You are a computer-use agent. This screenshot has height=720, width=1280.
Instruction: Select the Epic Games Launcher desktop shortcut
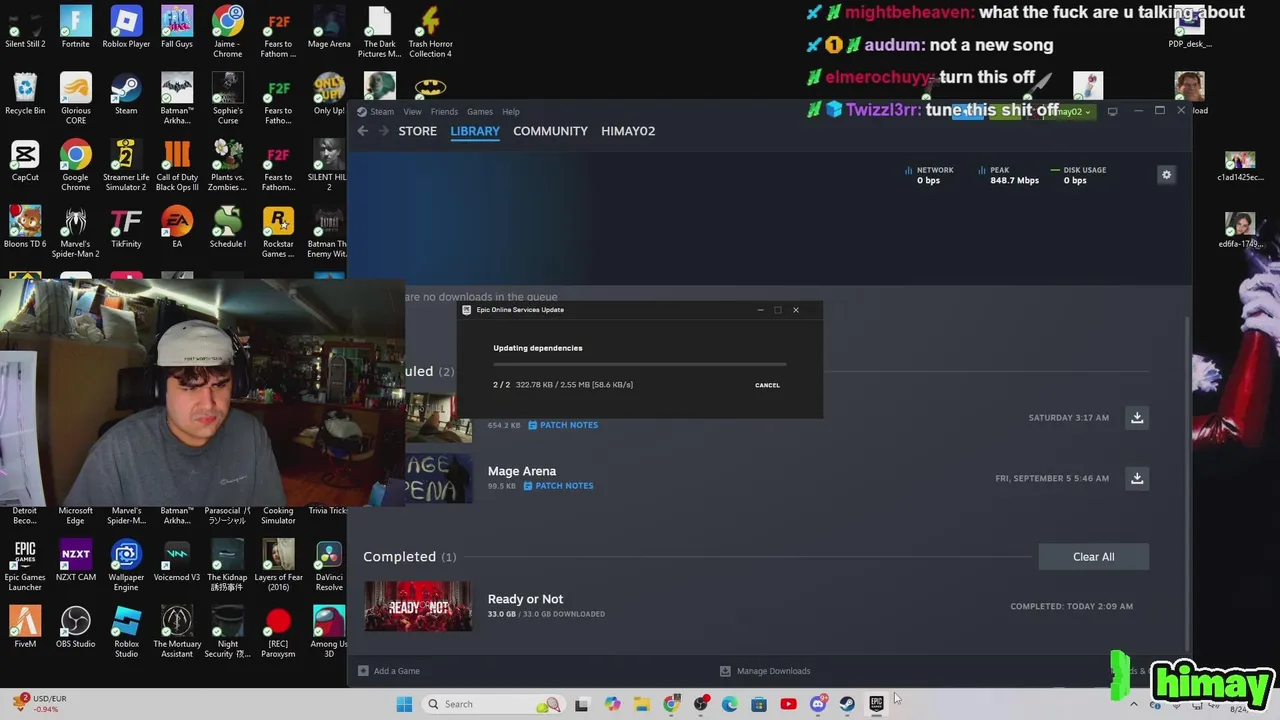point(25,565)
